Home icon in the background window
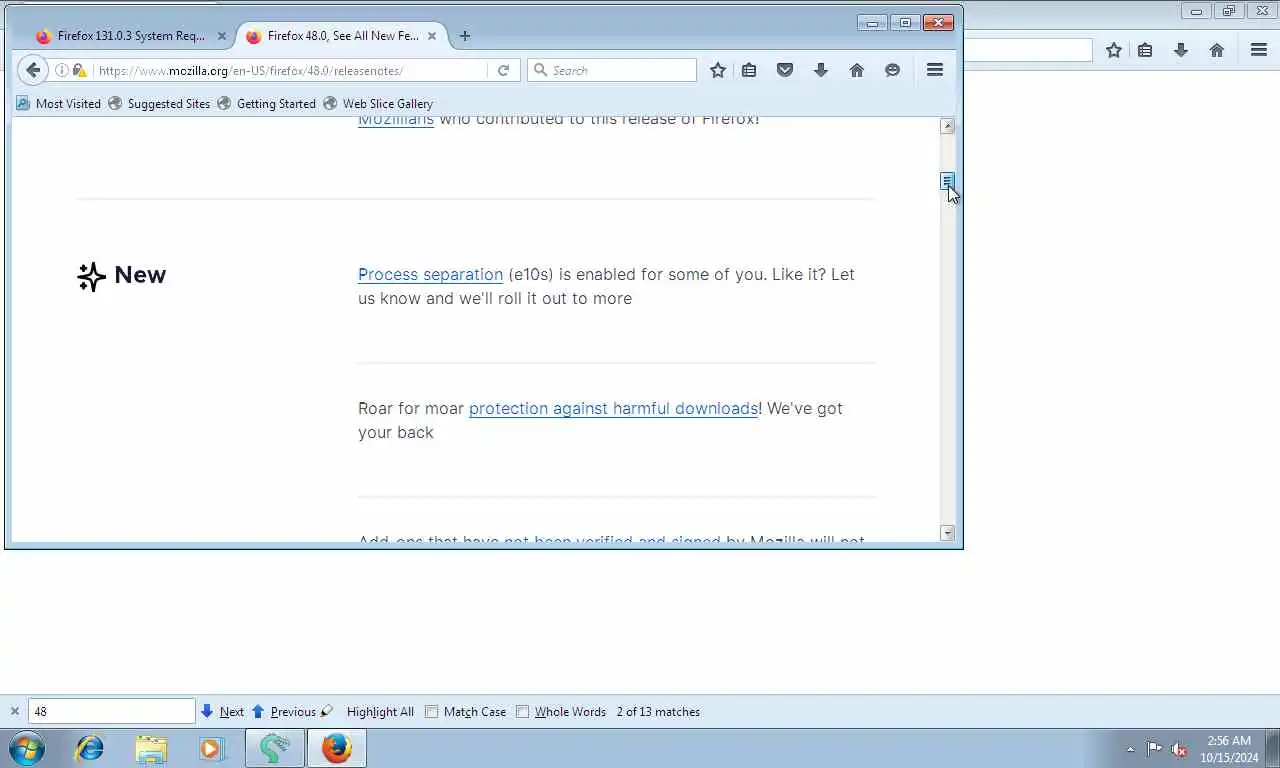Image resolution: width=1280 pixels, height=768 pixels. coord(1217,50)
